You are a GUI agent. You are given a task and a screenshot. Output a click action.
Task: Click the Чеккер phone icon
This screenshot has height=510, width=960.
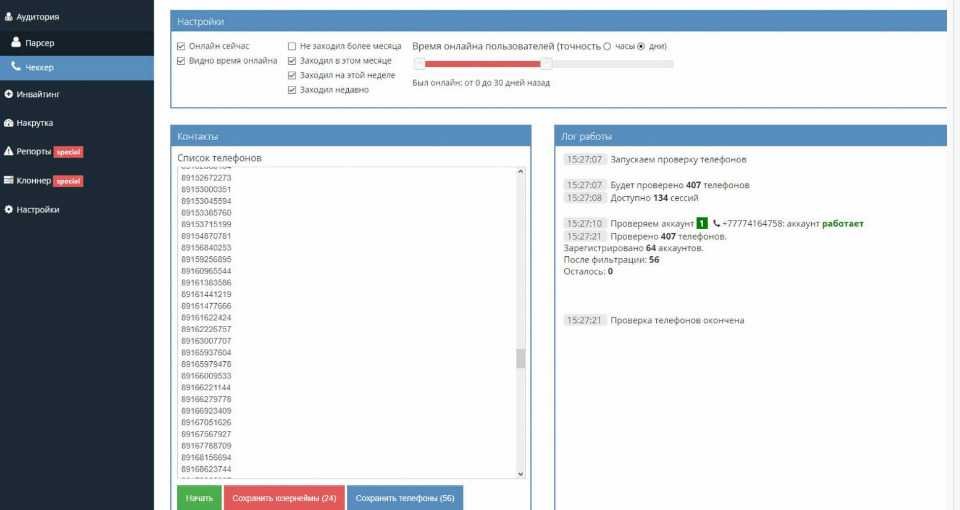[x=16, y=67]
